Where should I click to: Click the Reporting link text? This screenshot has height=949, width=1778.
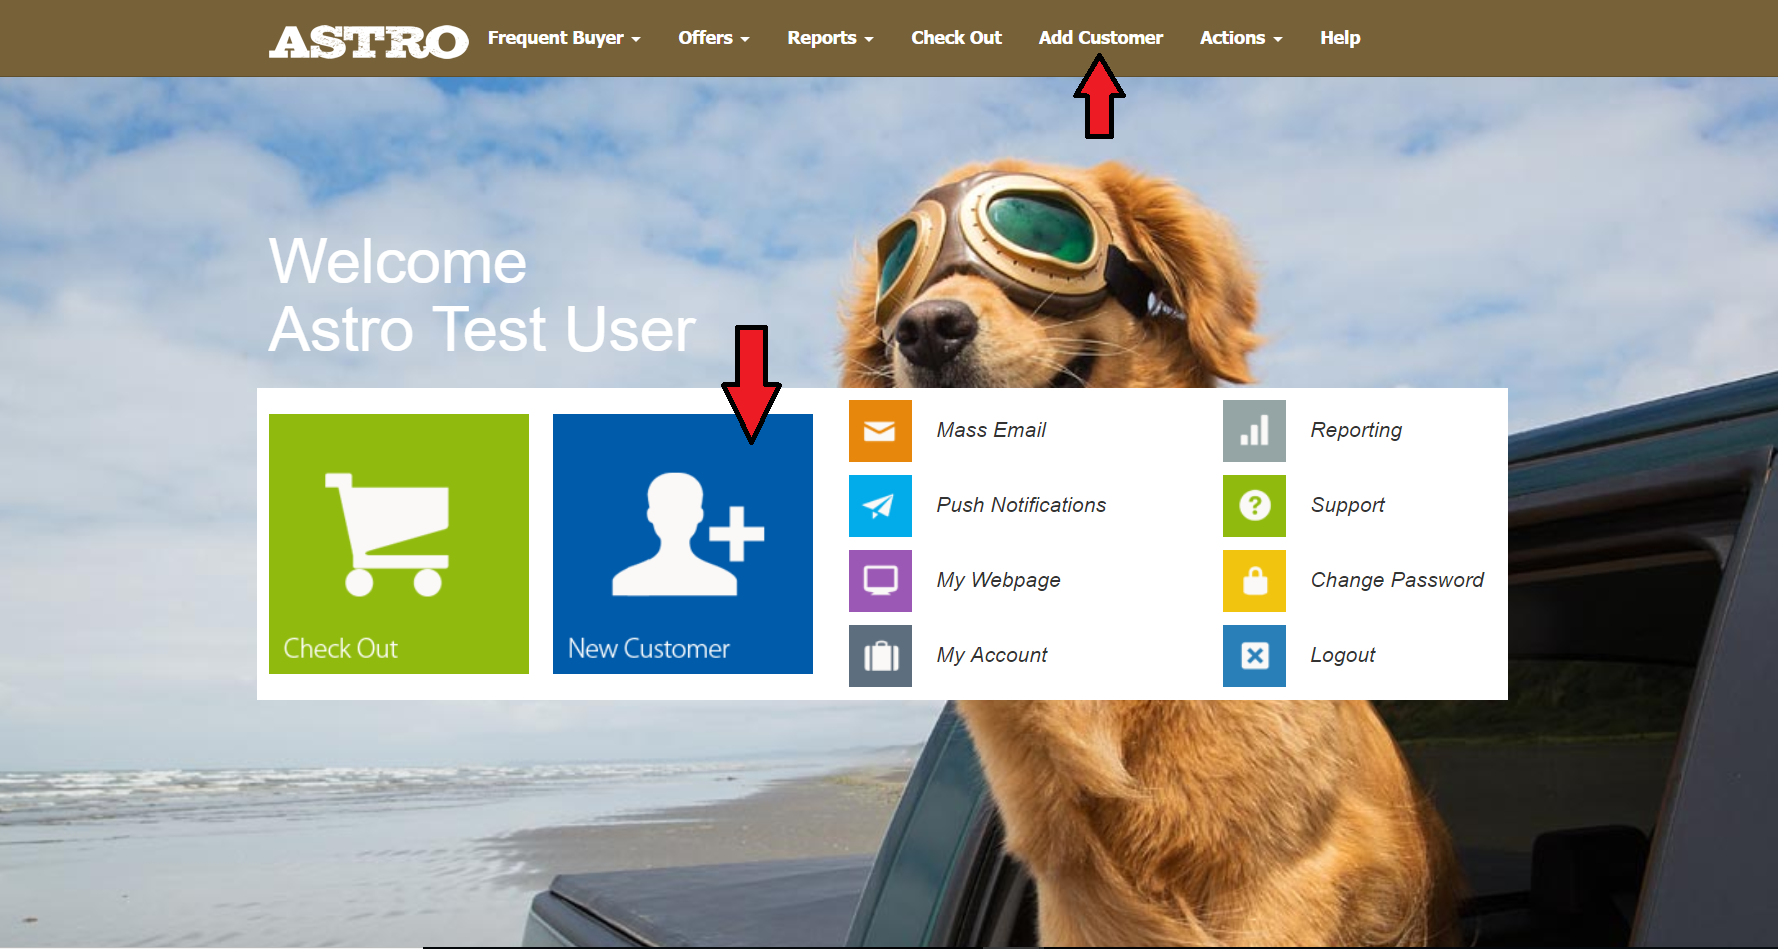(1356, 430)
